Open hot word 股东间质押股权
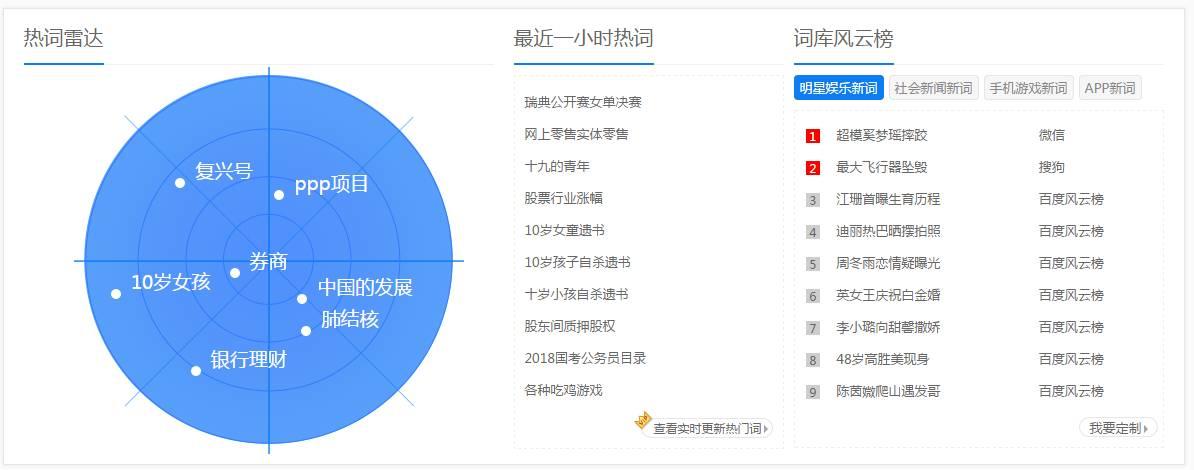 [570, 326]
